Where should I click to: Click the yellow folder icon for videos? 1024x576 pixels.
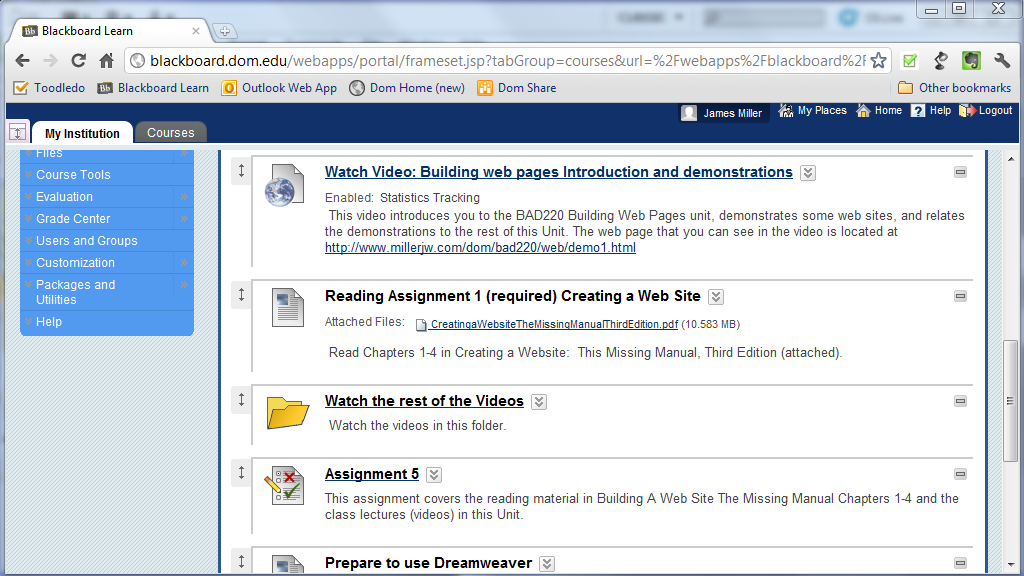tap(287, 412)
